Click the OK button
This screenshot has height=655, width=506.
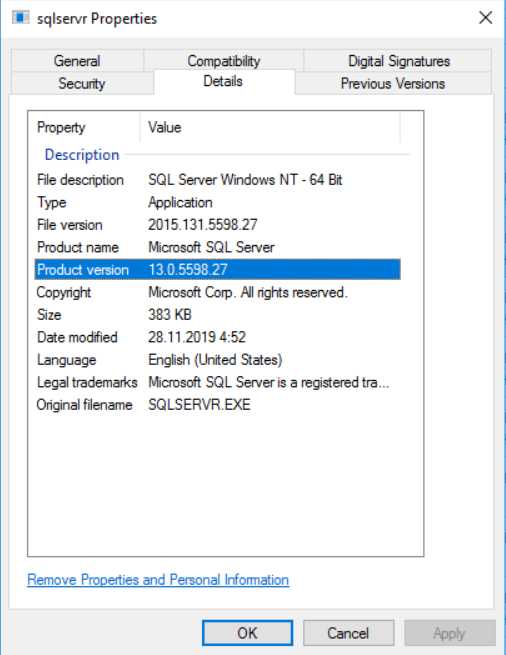(x=247, y=633)
